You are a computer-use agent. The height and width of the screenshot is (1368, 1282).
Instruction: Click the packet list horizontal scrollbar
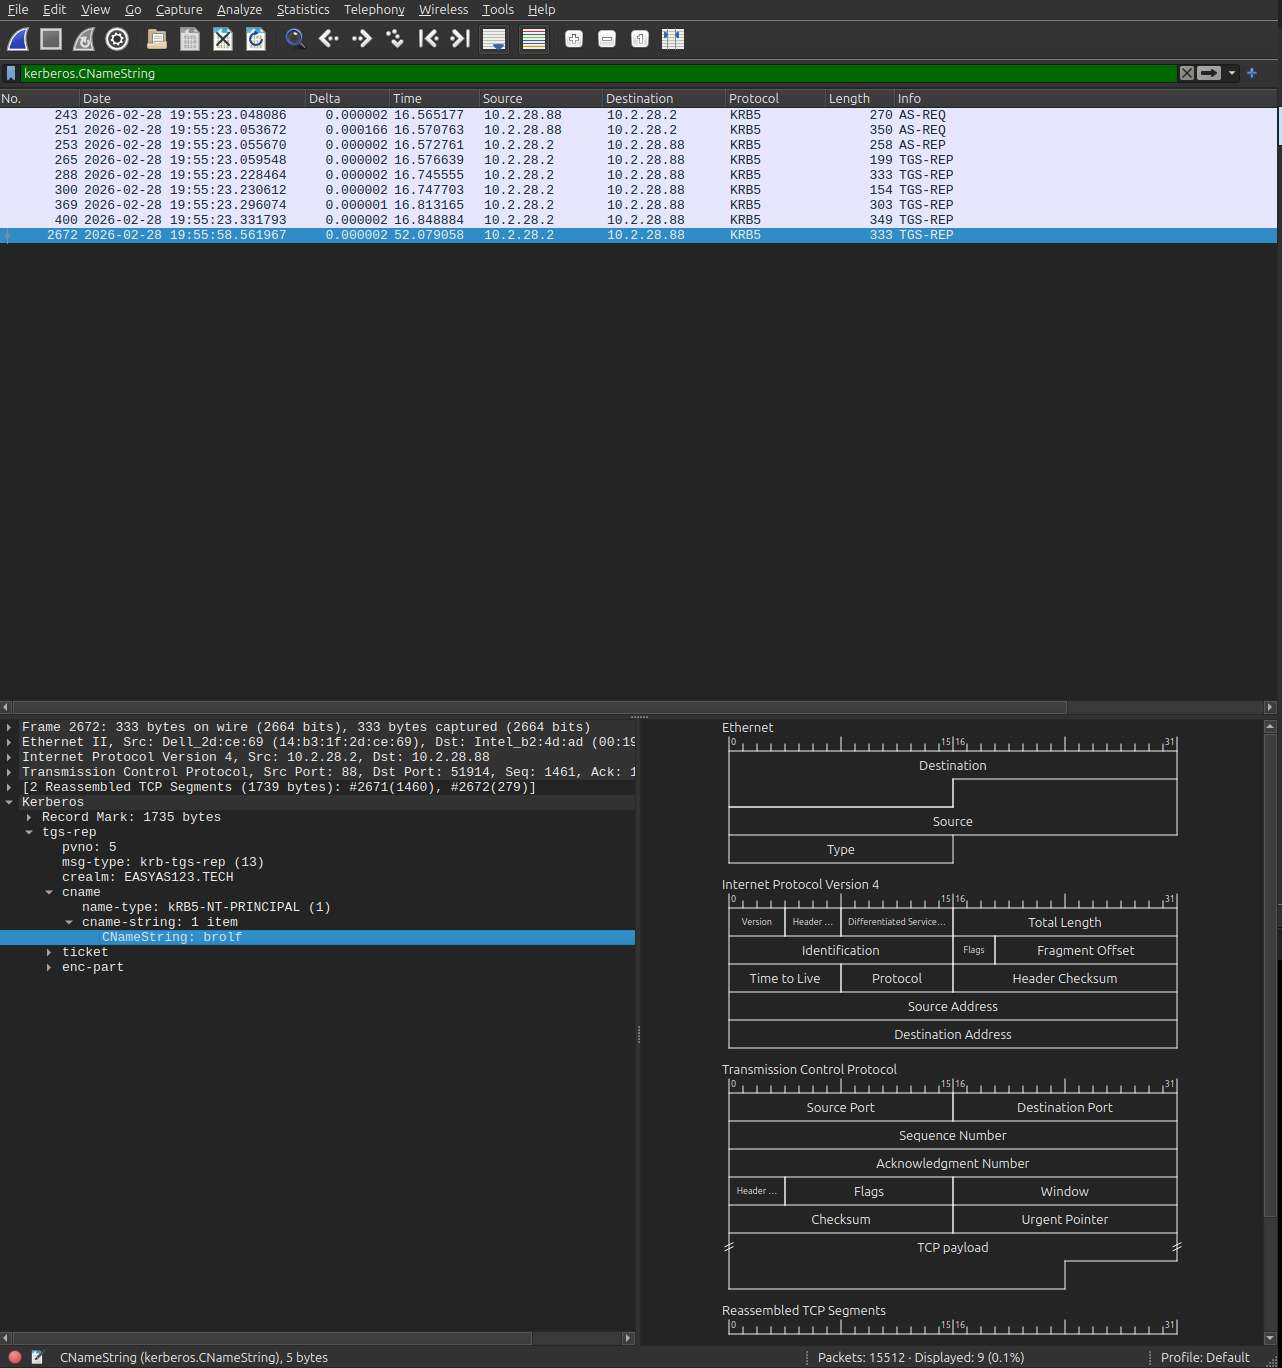(x=540, y=707)
